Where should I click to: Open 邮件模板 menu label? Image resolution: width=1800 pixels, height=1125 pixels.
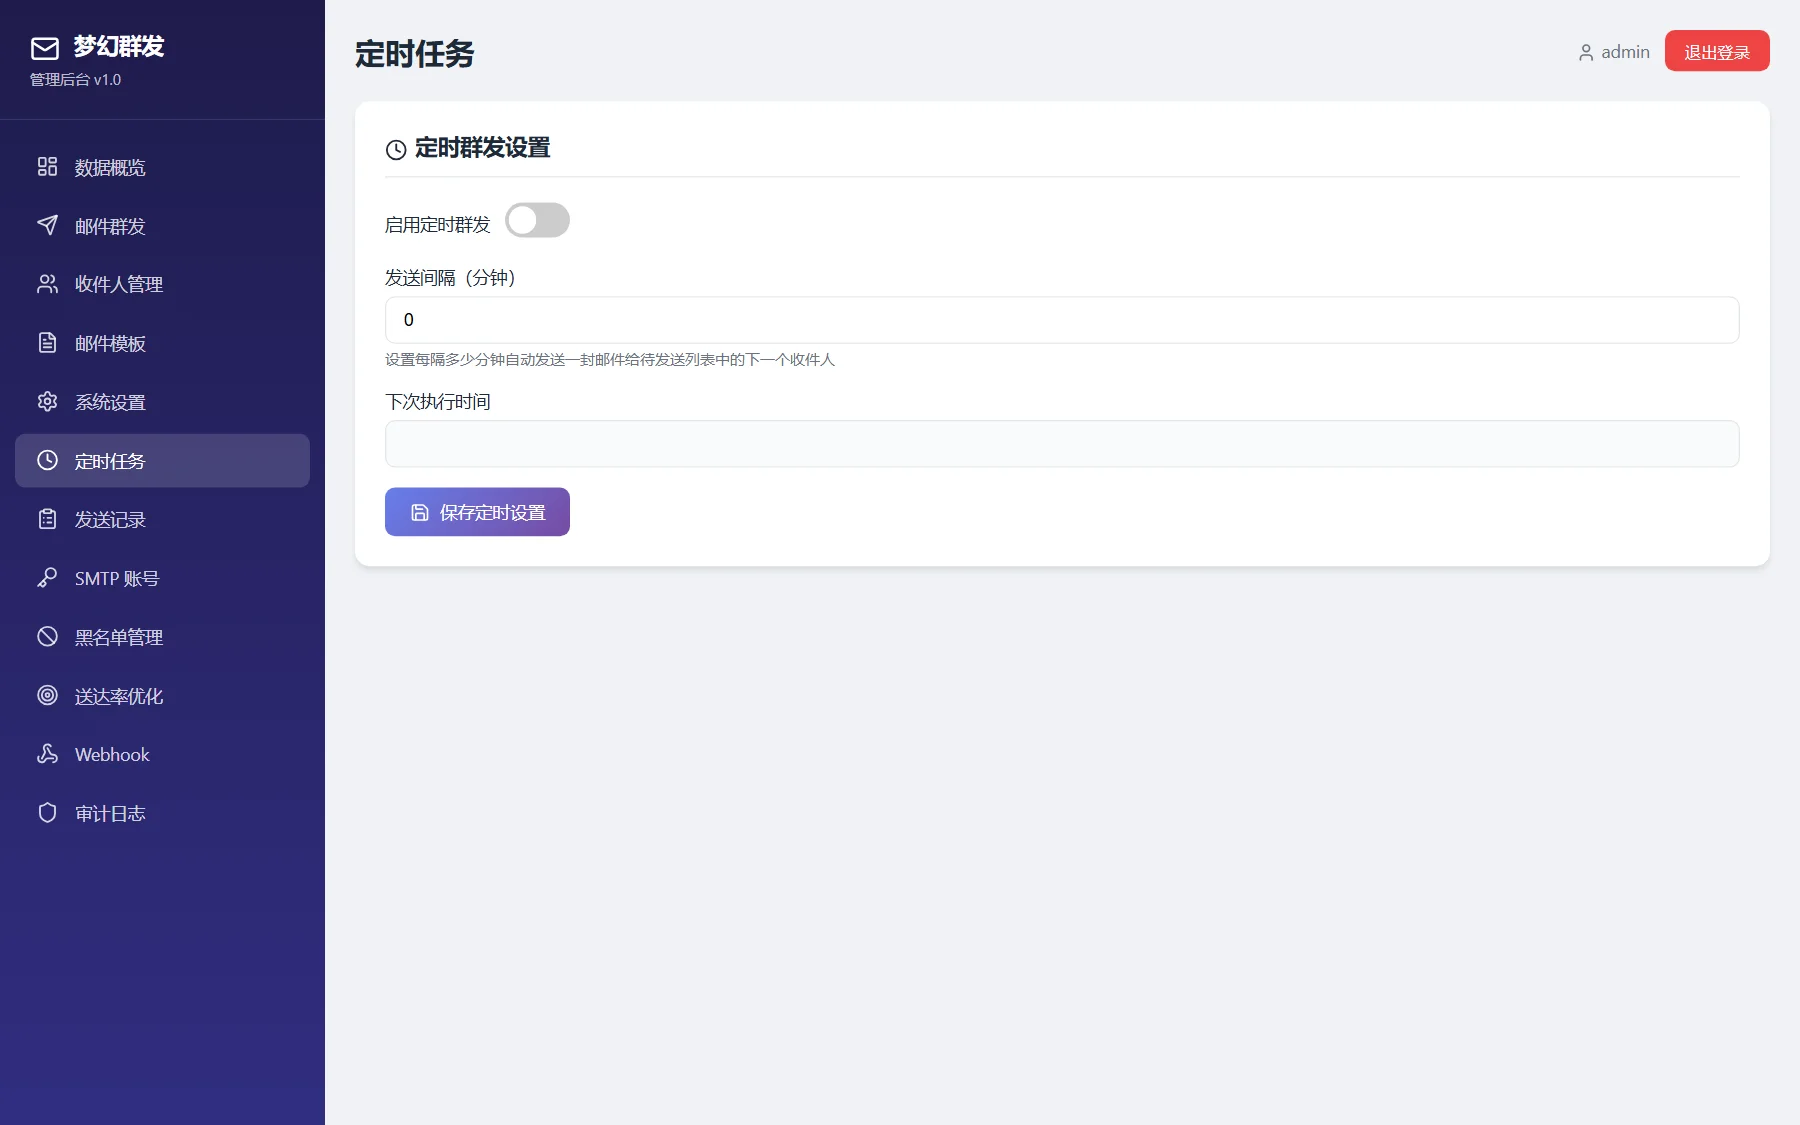[x=110, y=344]
